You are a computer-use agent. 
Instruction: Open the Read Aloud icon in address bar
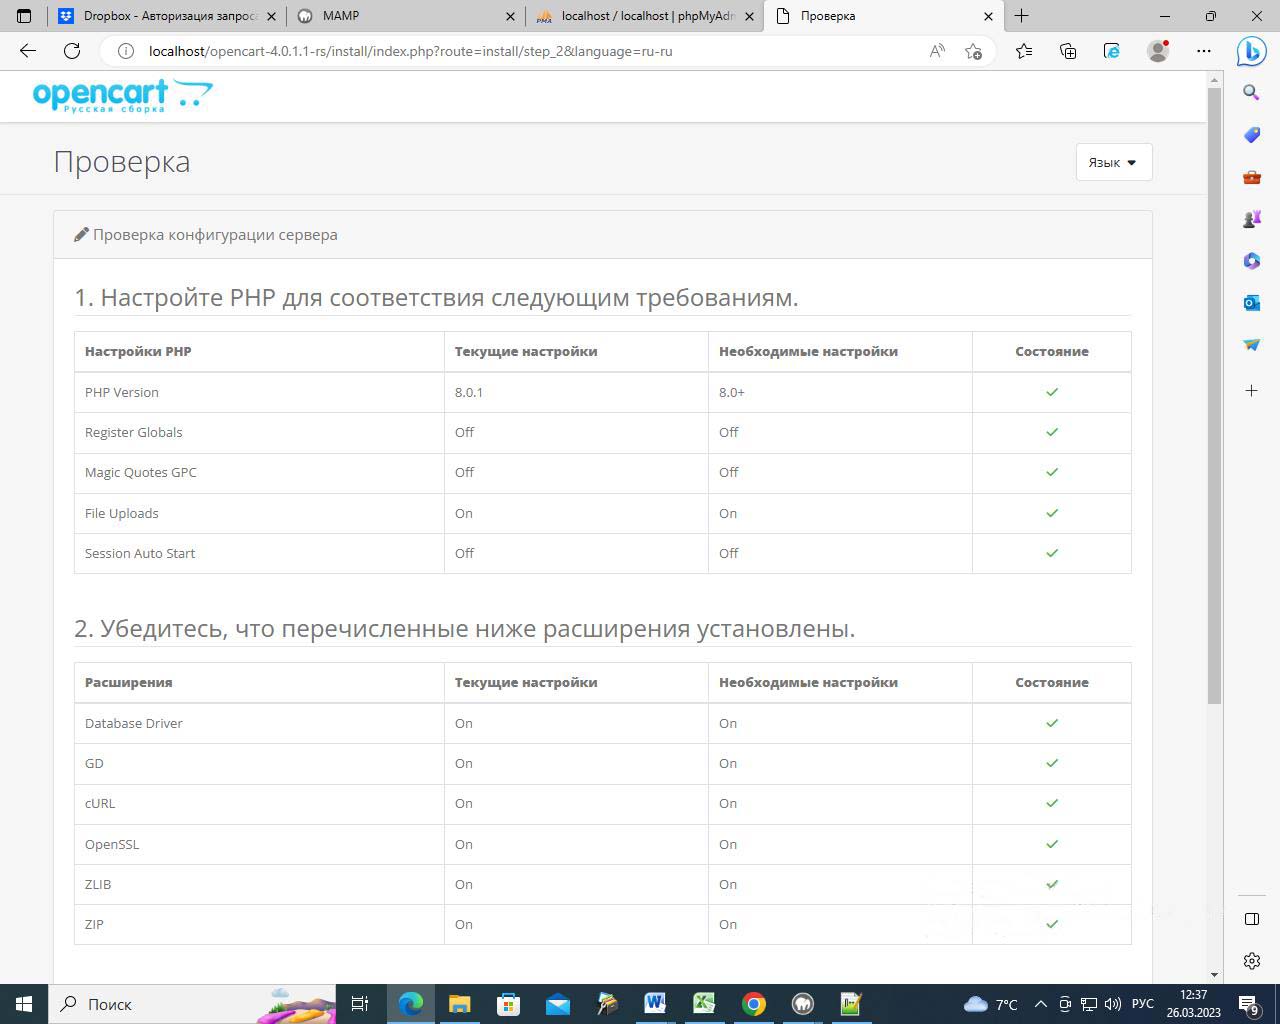point(937,51)
